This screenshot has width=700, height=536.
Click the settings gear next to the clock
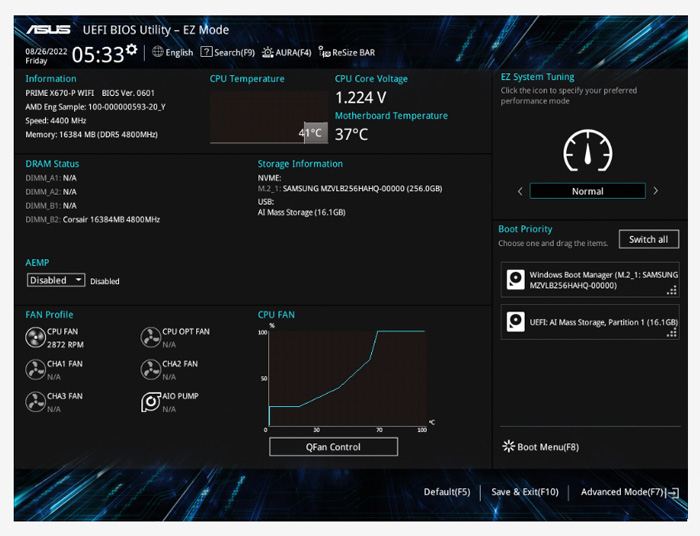pyautogui.click(x=131, y=49)
